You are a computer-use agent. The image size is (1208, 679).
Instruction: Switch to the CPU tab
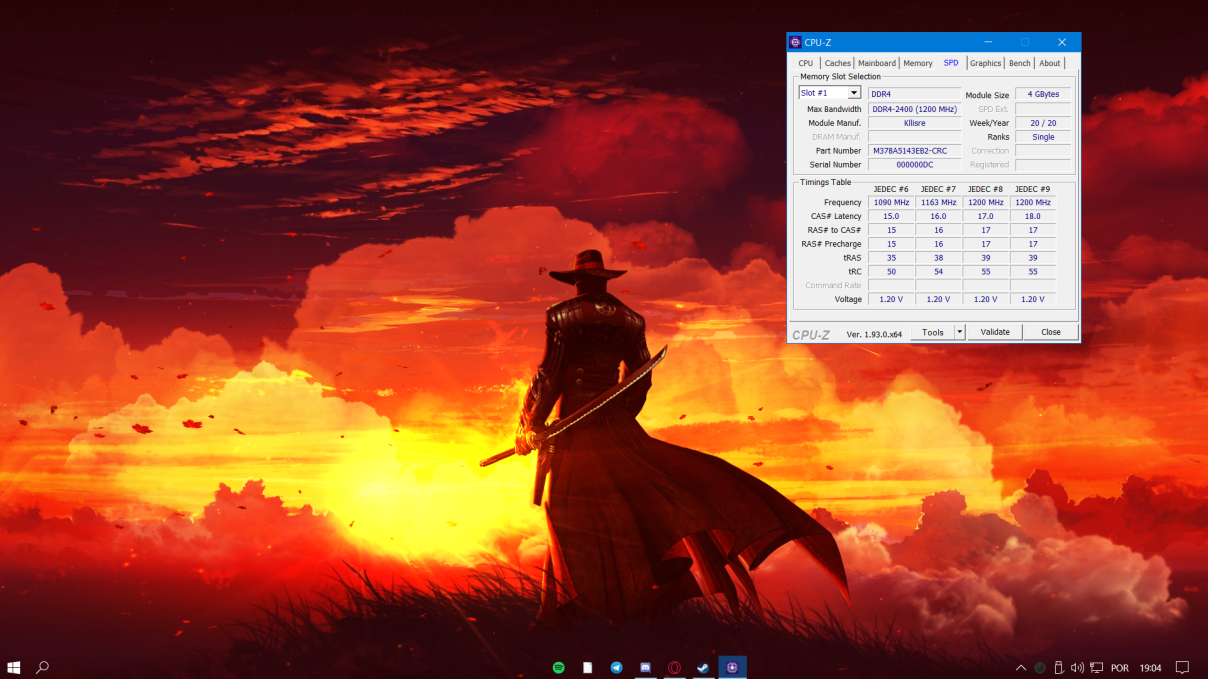(806, 63)
